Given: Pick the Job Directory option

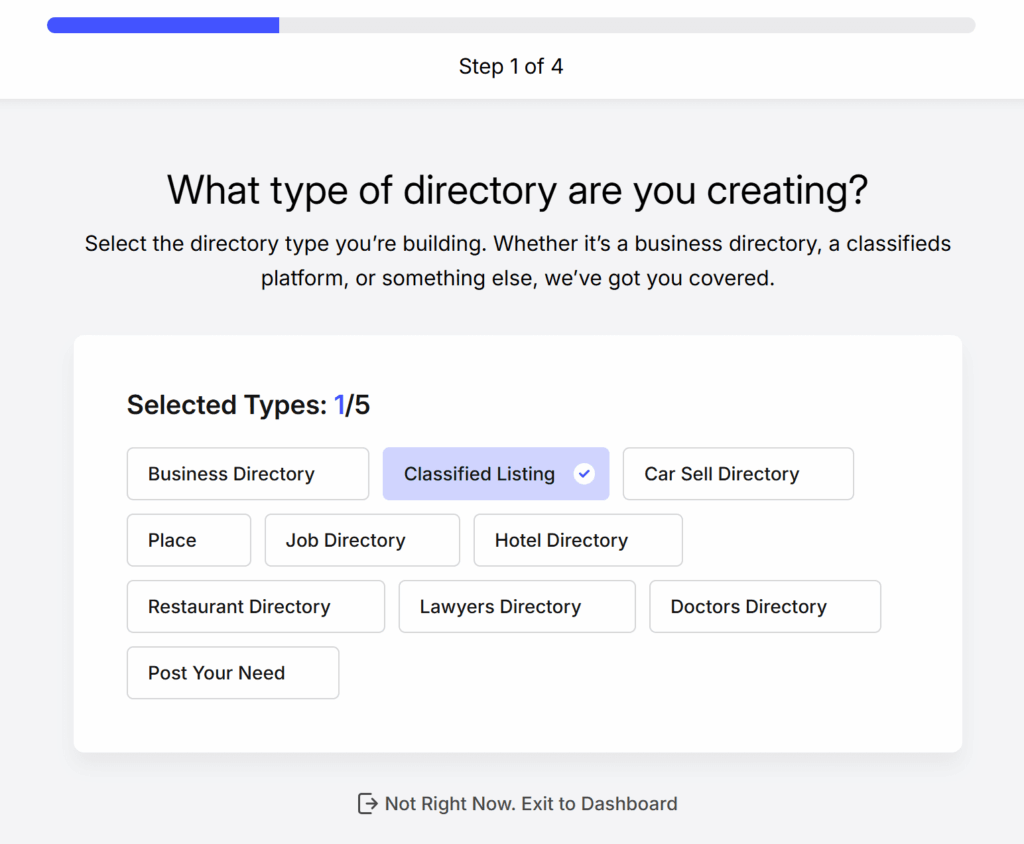Looking at the screenshot, I should [x=361, y=540].
